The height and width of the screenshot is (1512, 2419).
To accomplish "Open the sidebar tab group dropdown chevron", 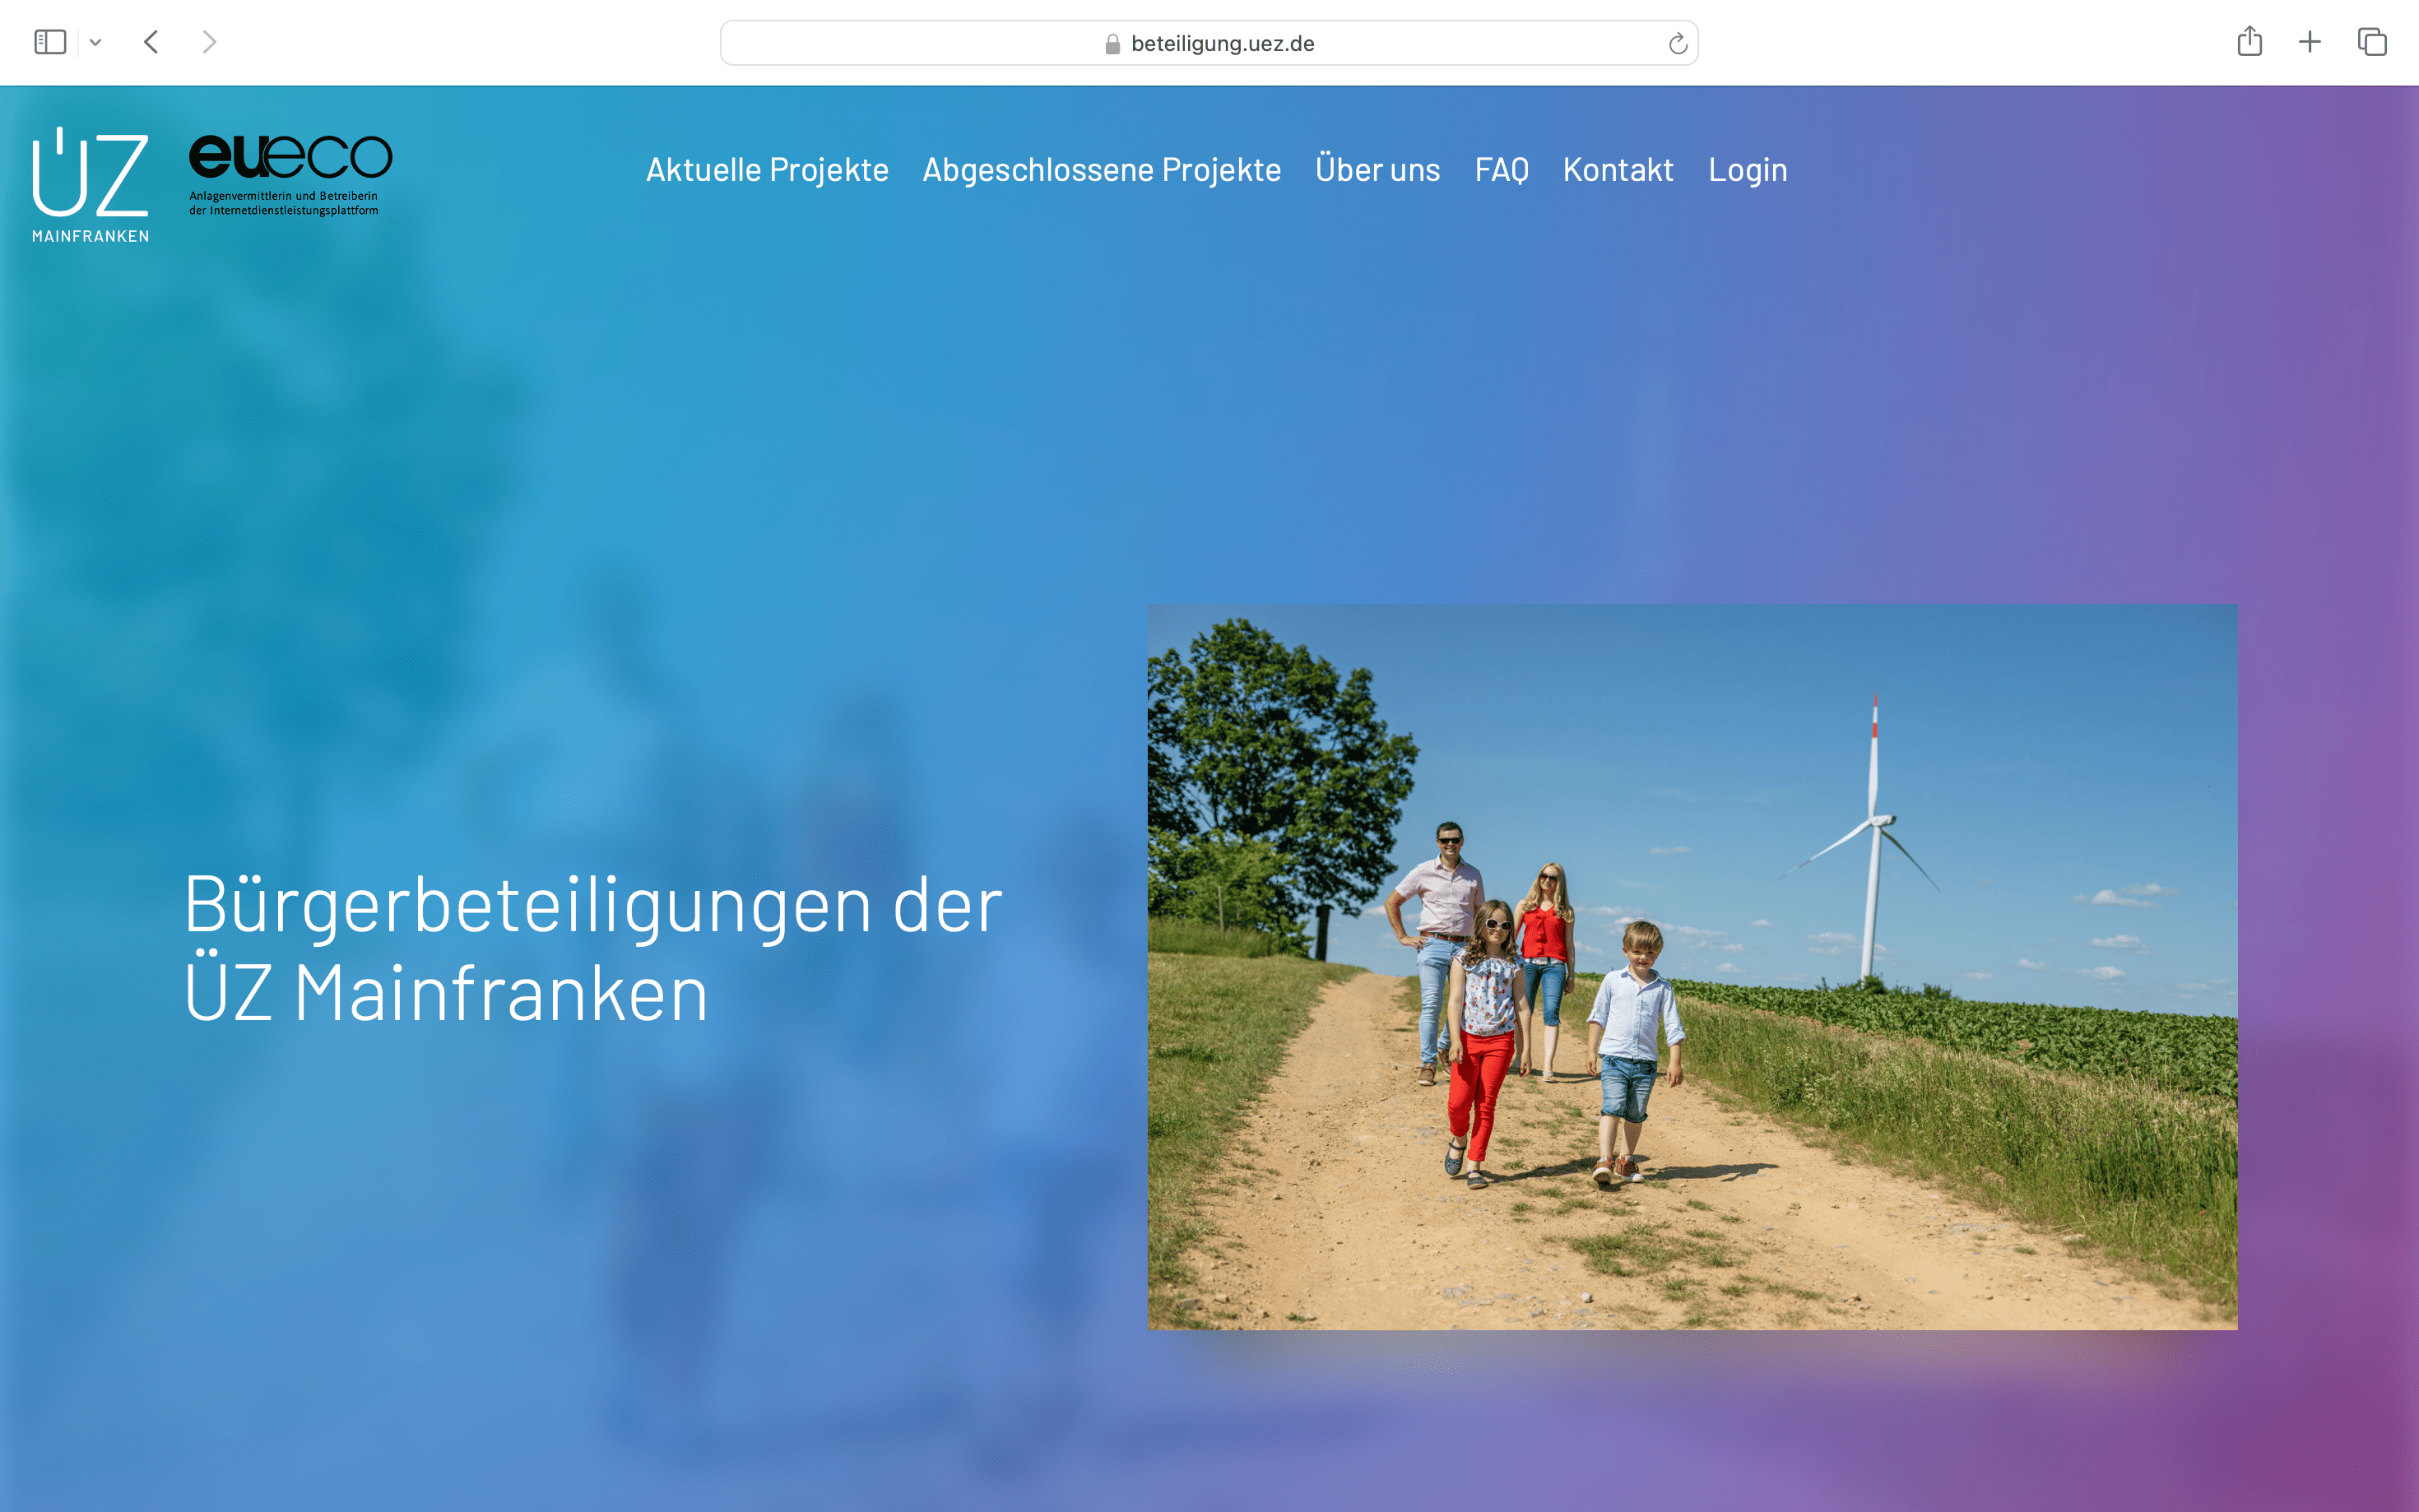I will (x=96, y=43).
